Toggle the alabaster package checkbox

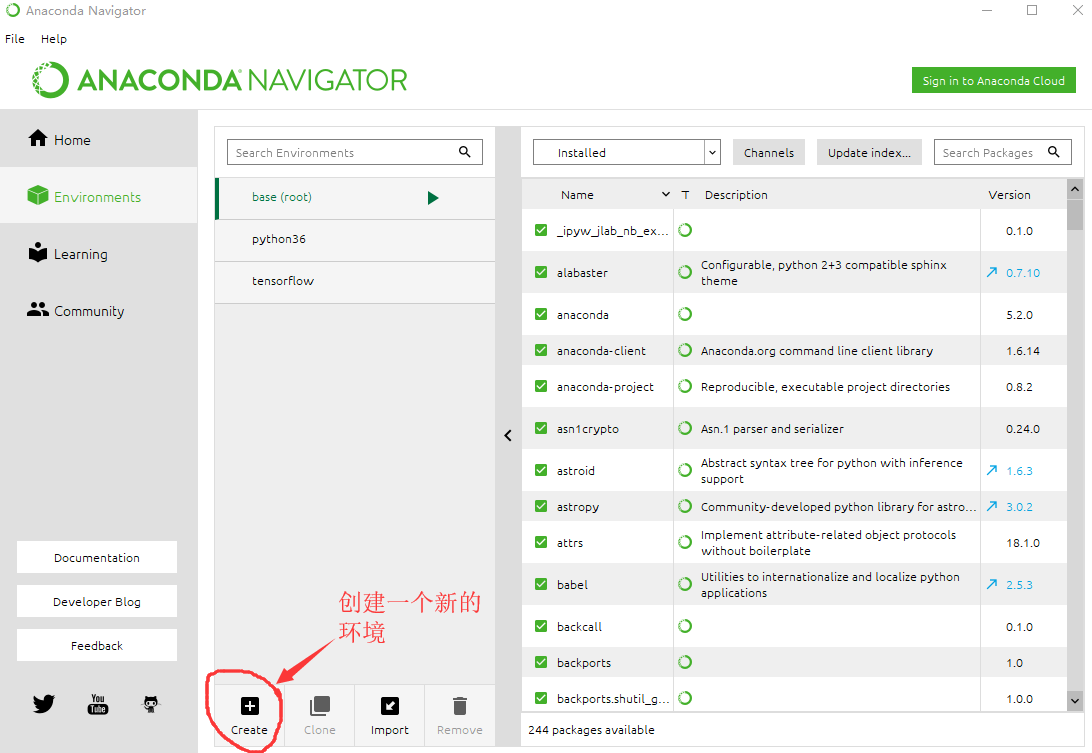[541, 272]
